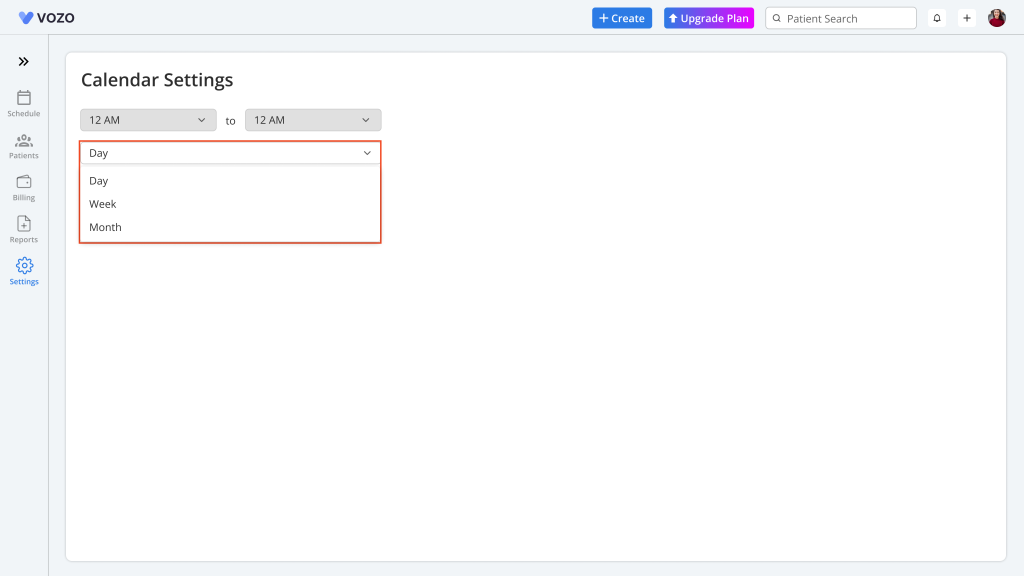This screenshot has width=1024, height=576.
Task: Open the end time 12 AM dropdown
Action: pyautogui.click(x=313, y=120)
